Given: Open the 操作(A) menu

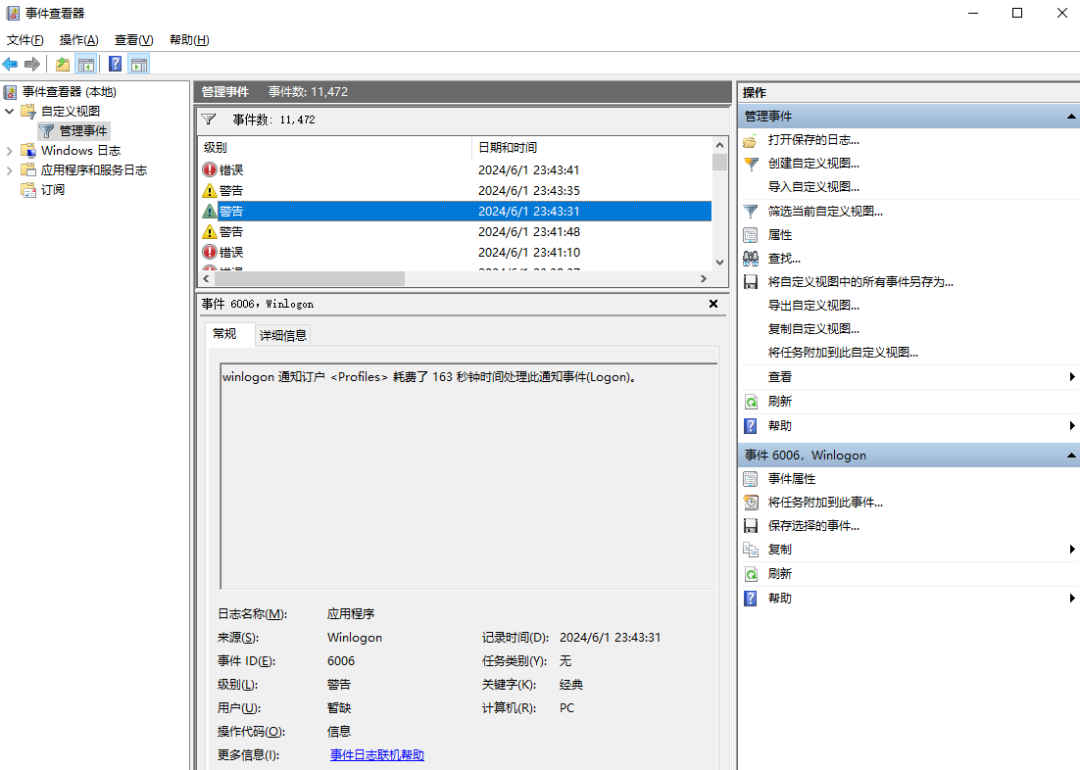Looking at the screenshot, I should 79,40.
